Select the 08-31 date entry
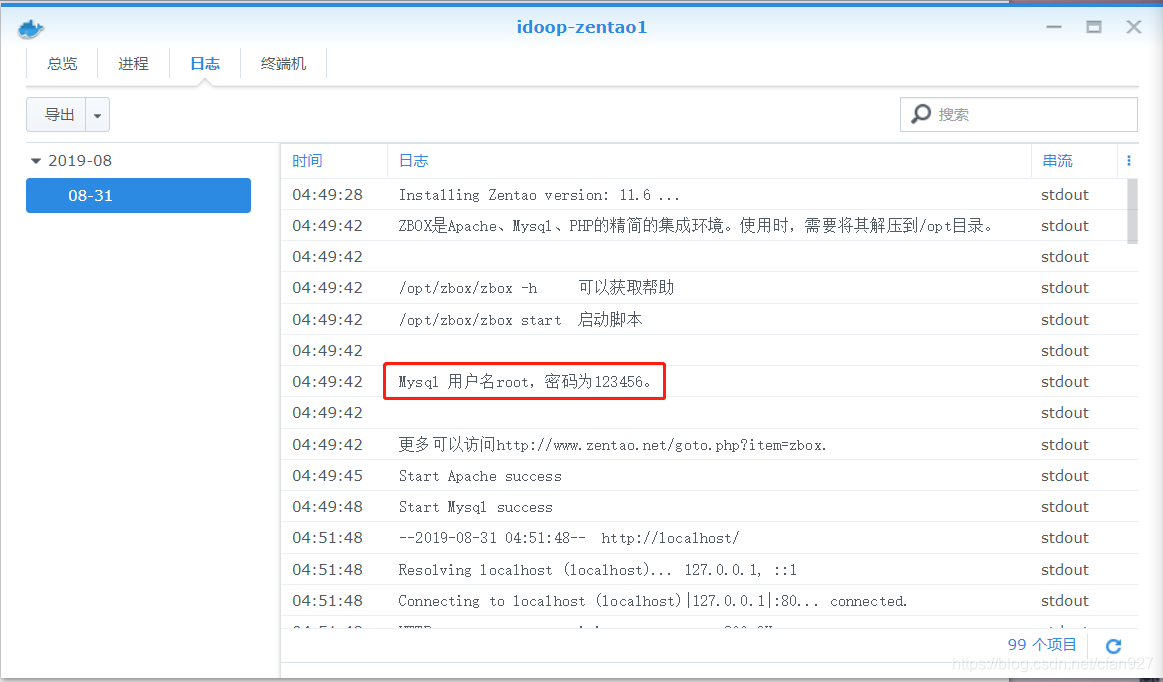 [138, 195]
